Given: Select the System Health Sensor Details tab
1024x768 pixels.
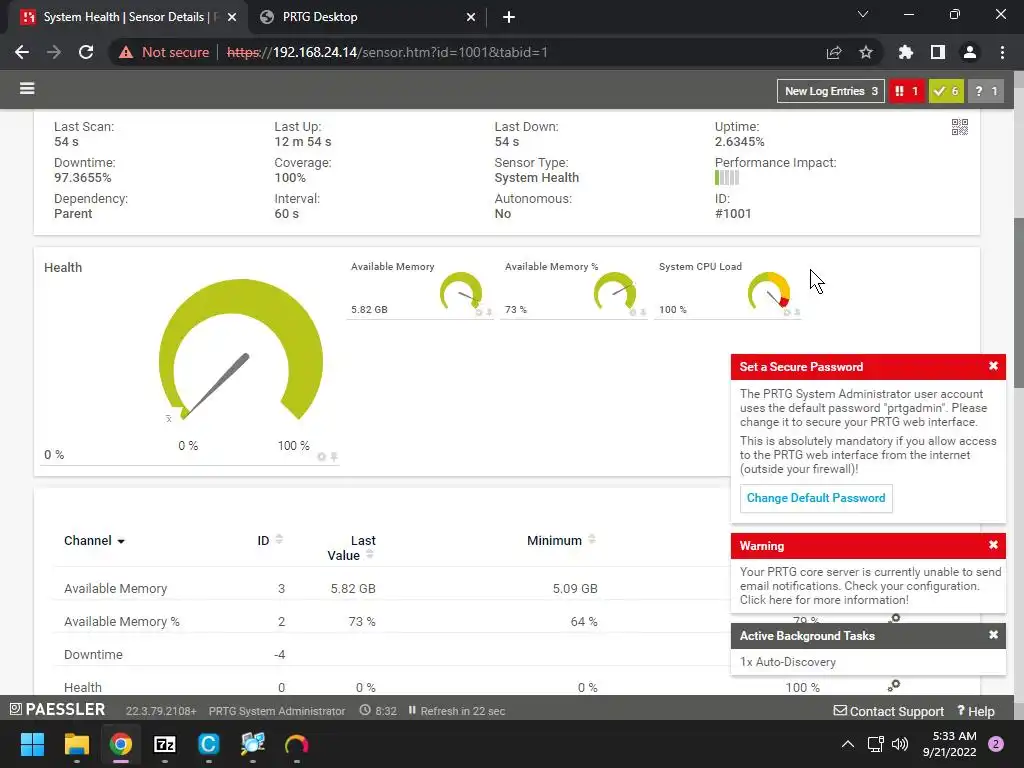Looking at the screenshot, I should (127, 17).
